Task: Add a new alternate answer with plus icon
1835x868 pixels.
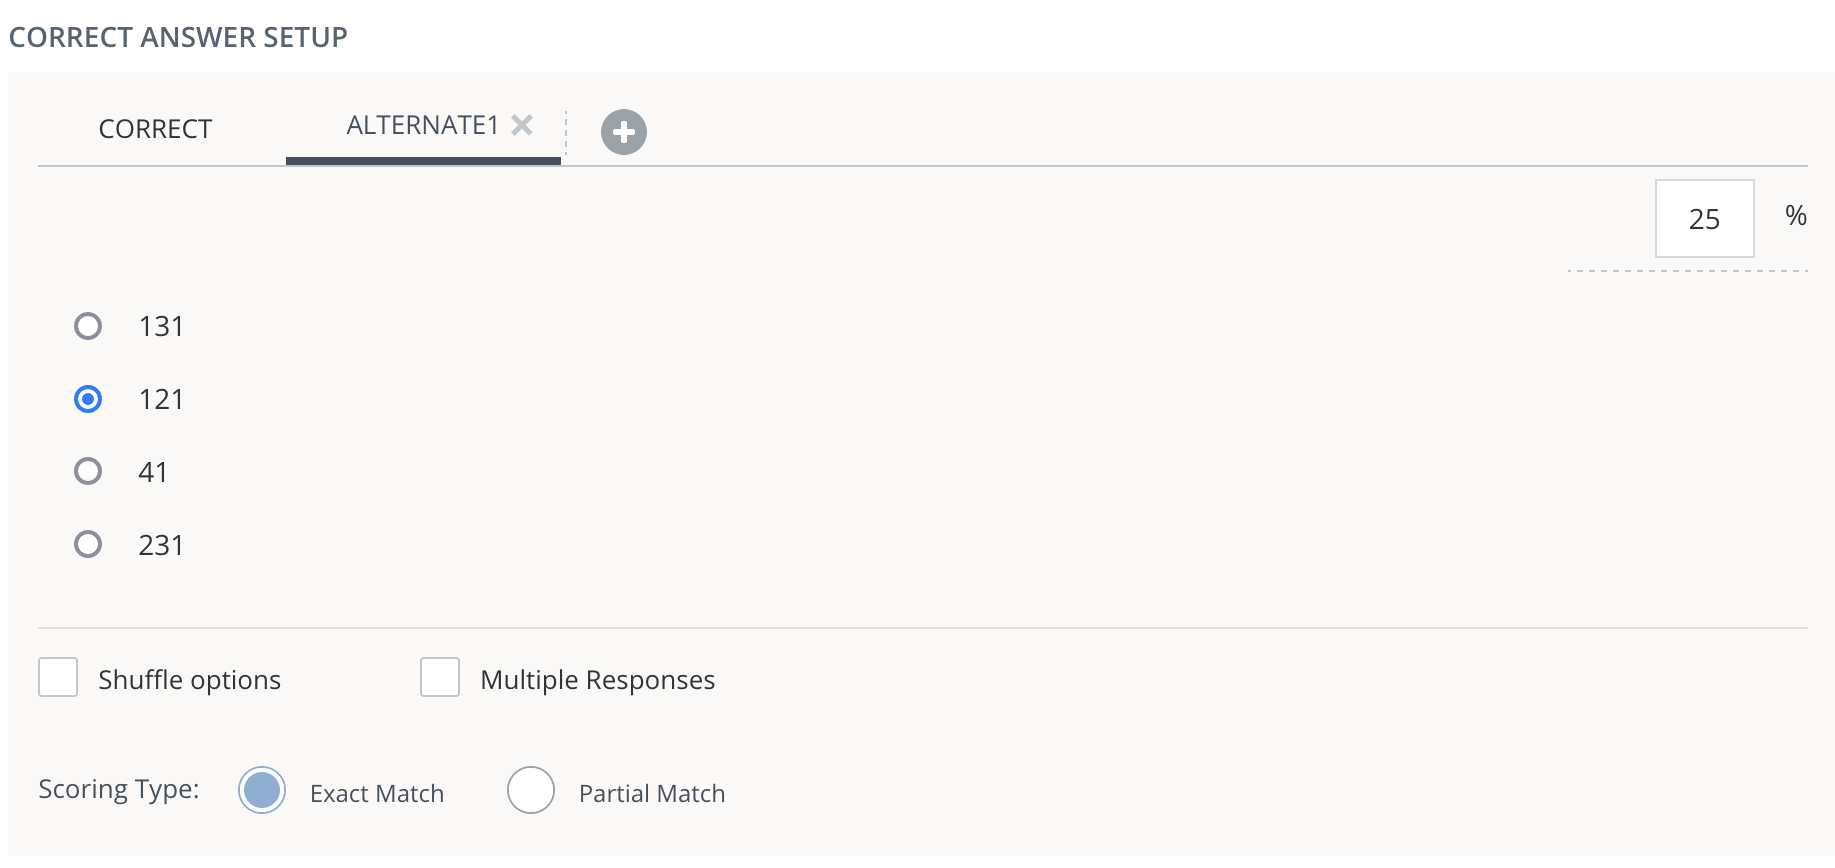Action: click(624, 131)
